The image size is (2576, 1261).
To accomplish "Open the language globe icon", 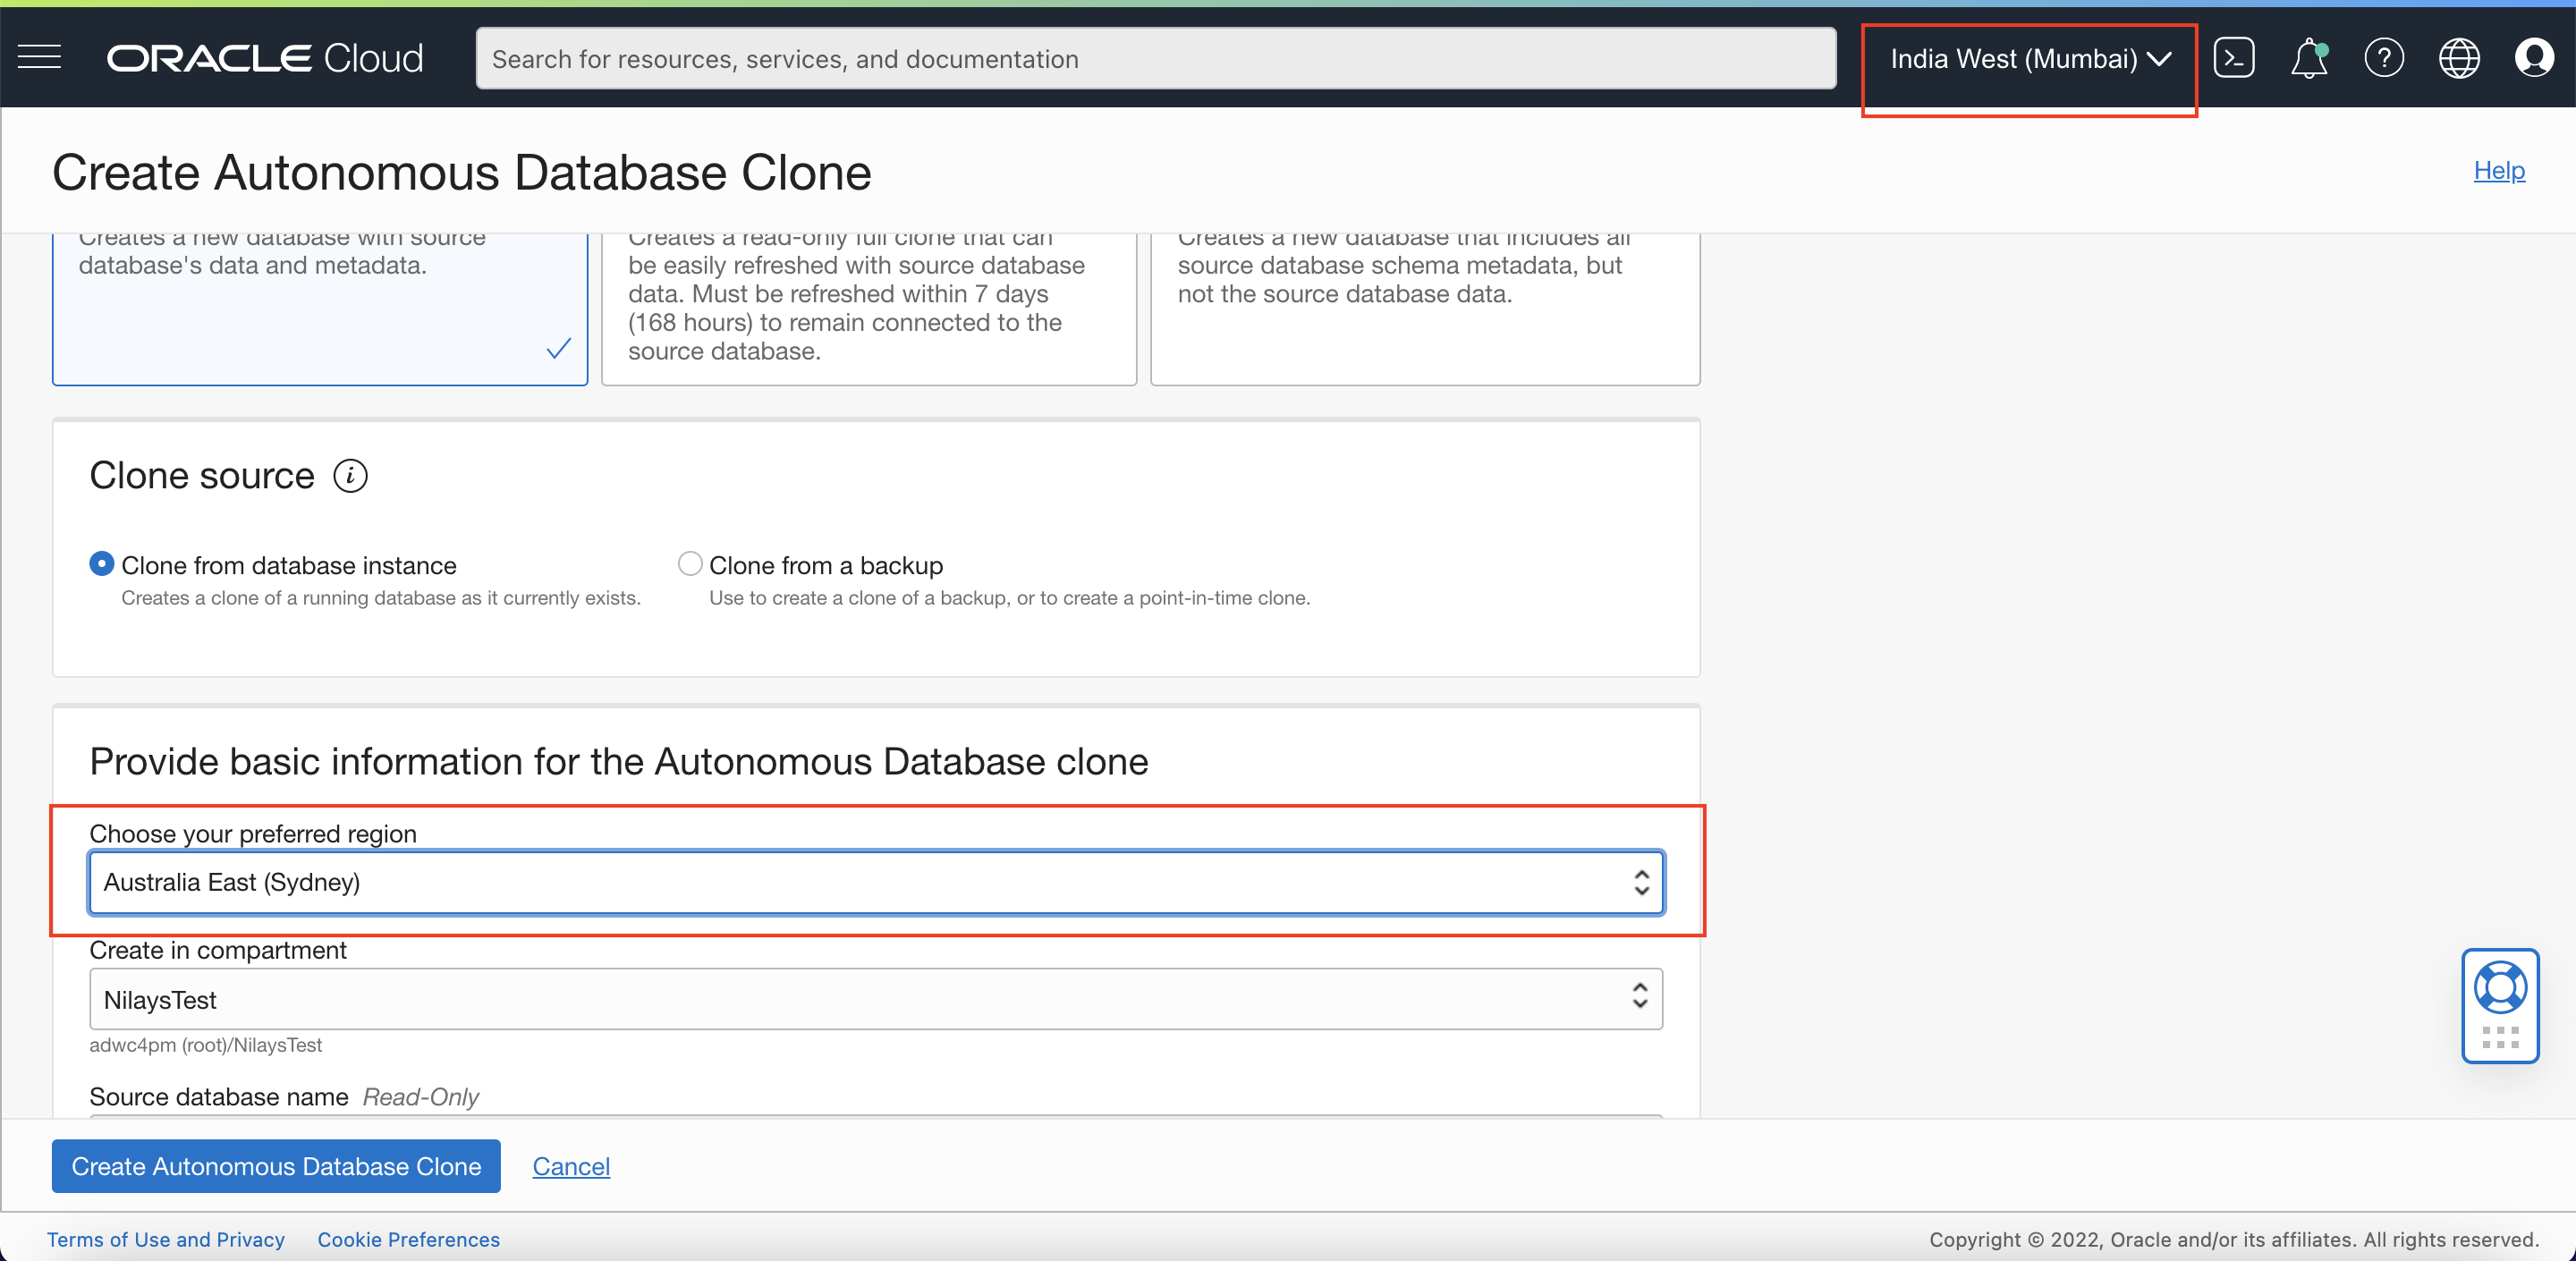I will 2458,58.
